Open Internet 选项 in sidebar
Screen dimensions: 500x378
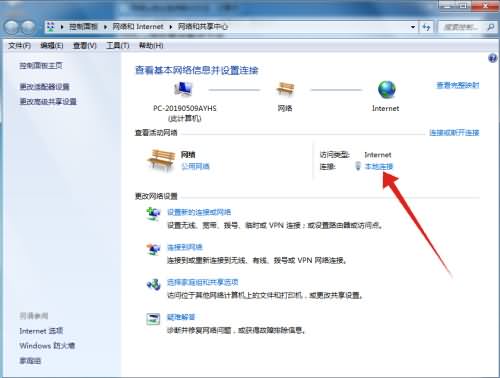click(x=41, y=331)
